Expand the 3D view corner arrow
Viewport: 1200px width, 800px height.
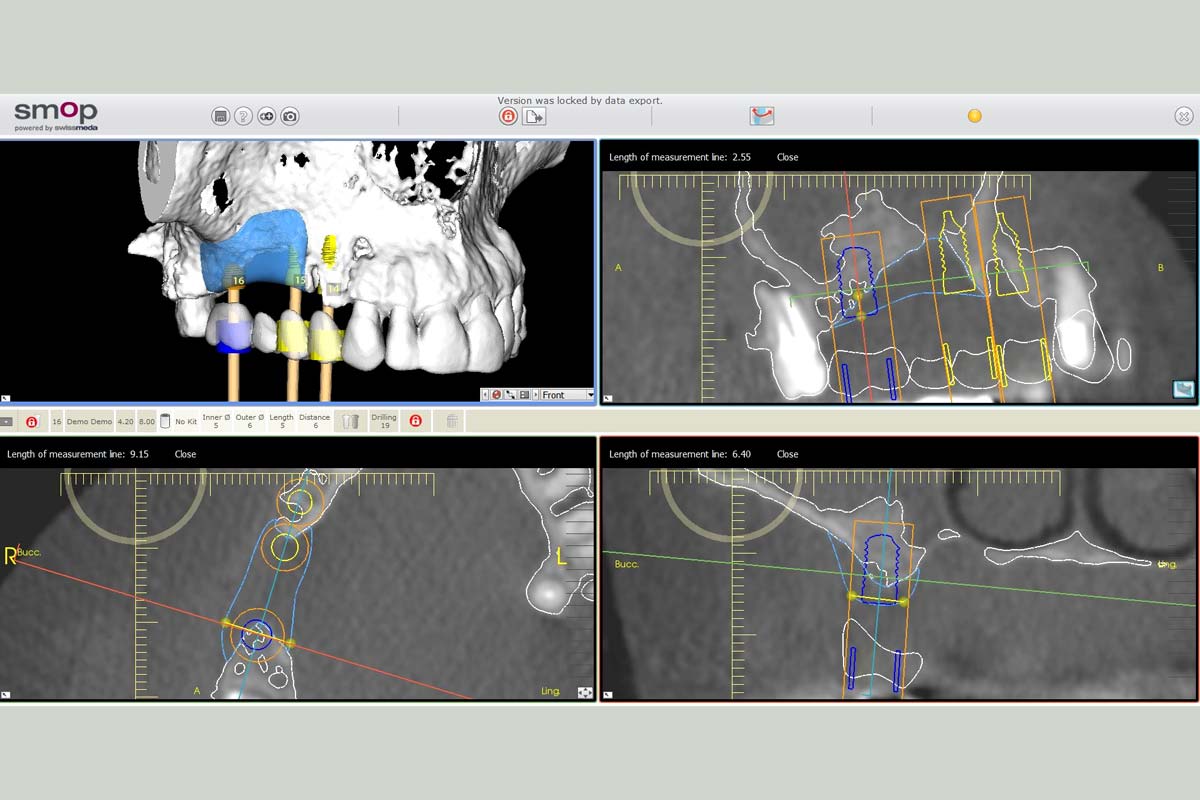pyautogui.click(x=6, y=397)
